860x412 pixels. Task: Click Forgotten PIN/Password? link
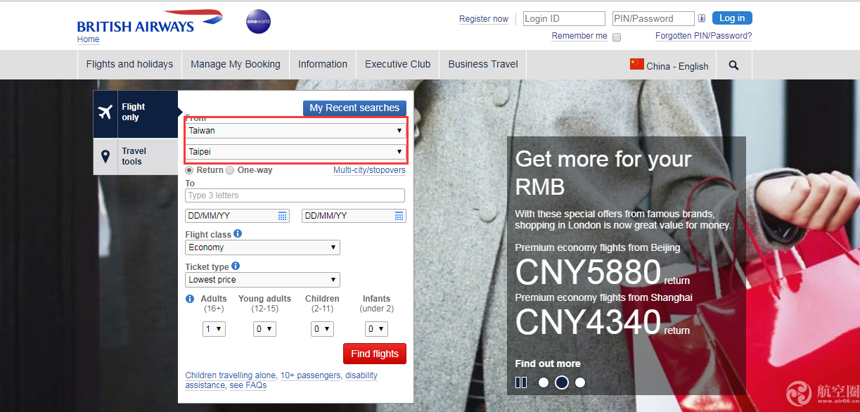click(704, 36)
